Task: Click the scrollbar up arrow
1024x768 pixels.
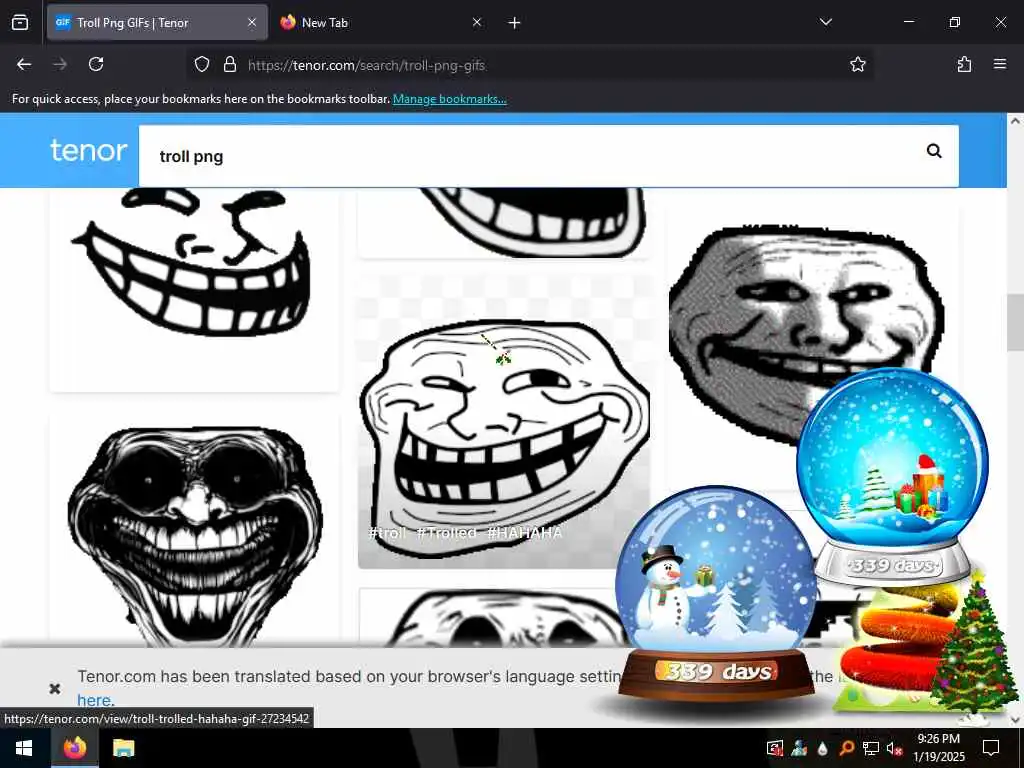Action: tap(1015, 121)
